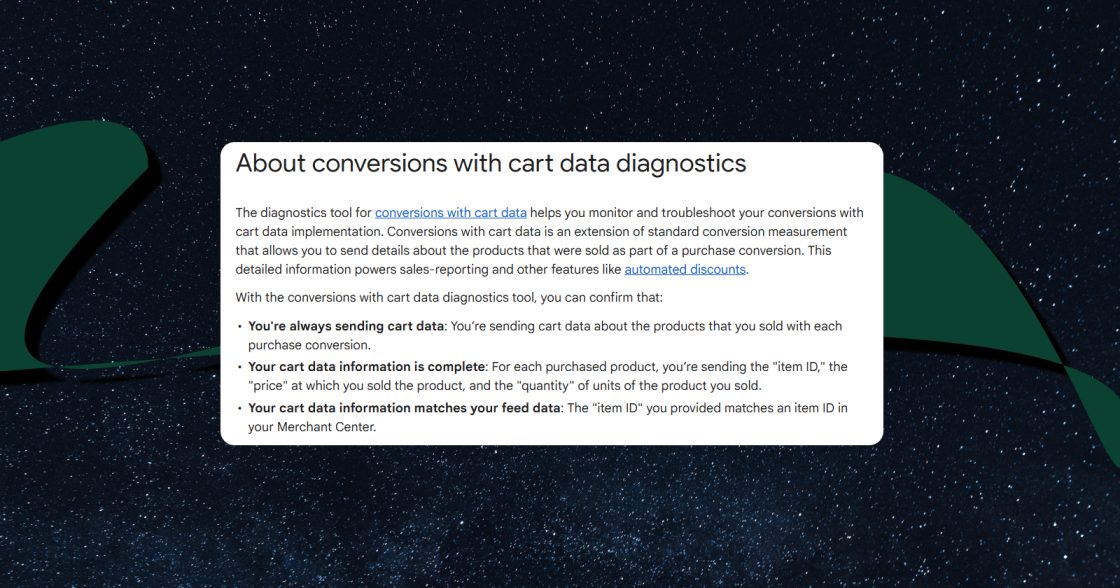The image size is (1120, 588).
Task: Click "purchase conversion." ending the first bullet
Action: pos(309,345)
